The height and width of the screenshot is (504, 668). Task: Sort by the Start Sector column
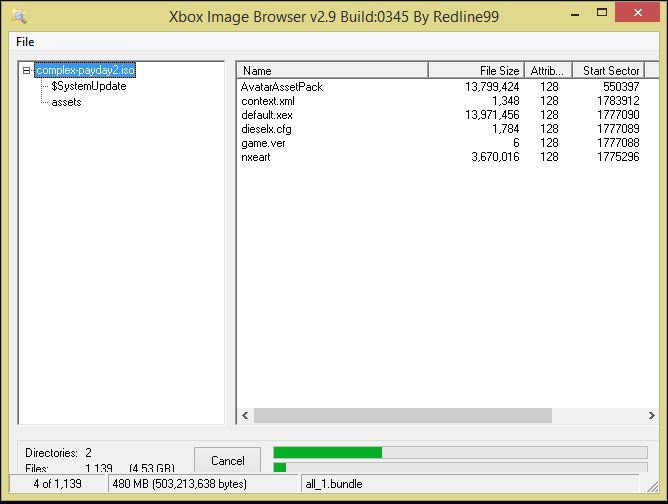tap(610, 70)
